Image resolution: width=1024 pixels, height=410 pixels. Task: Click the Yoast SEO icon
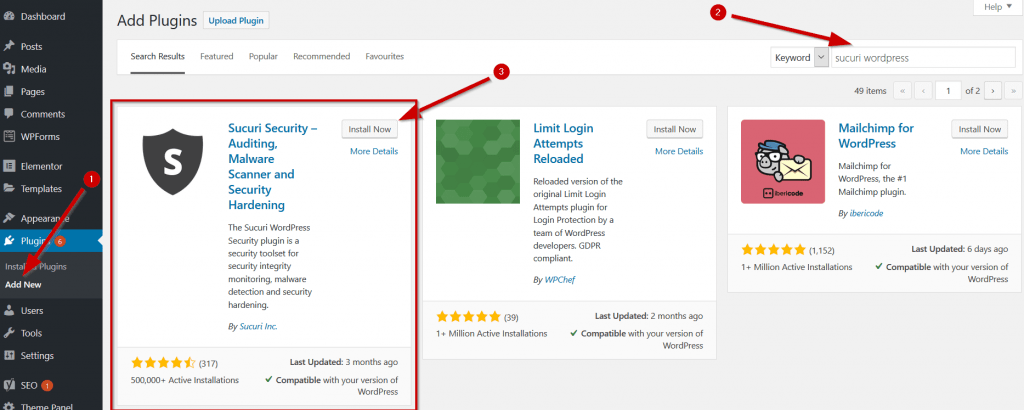pyautogui.click(x=9, y=385)
